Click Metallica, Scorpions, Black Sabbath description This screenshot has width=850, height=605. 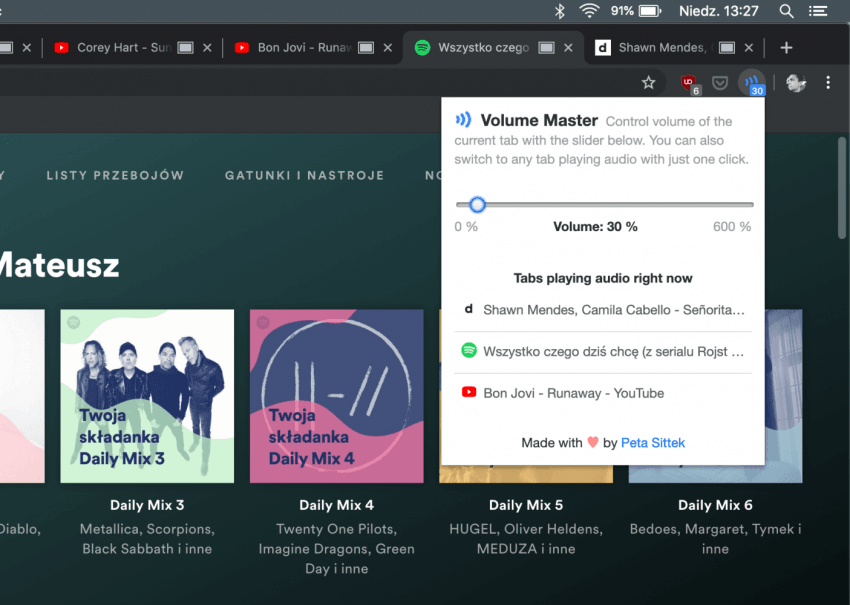(x=147, y=539)
